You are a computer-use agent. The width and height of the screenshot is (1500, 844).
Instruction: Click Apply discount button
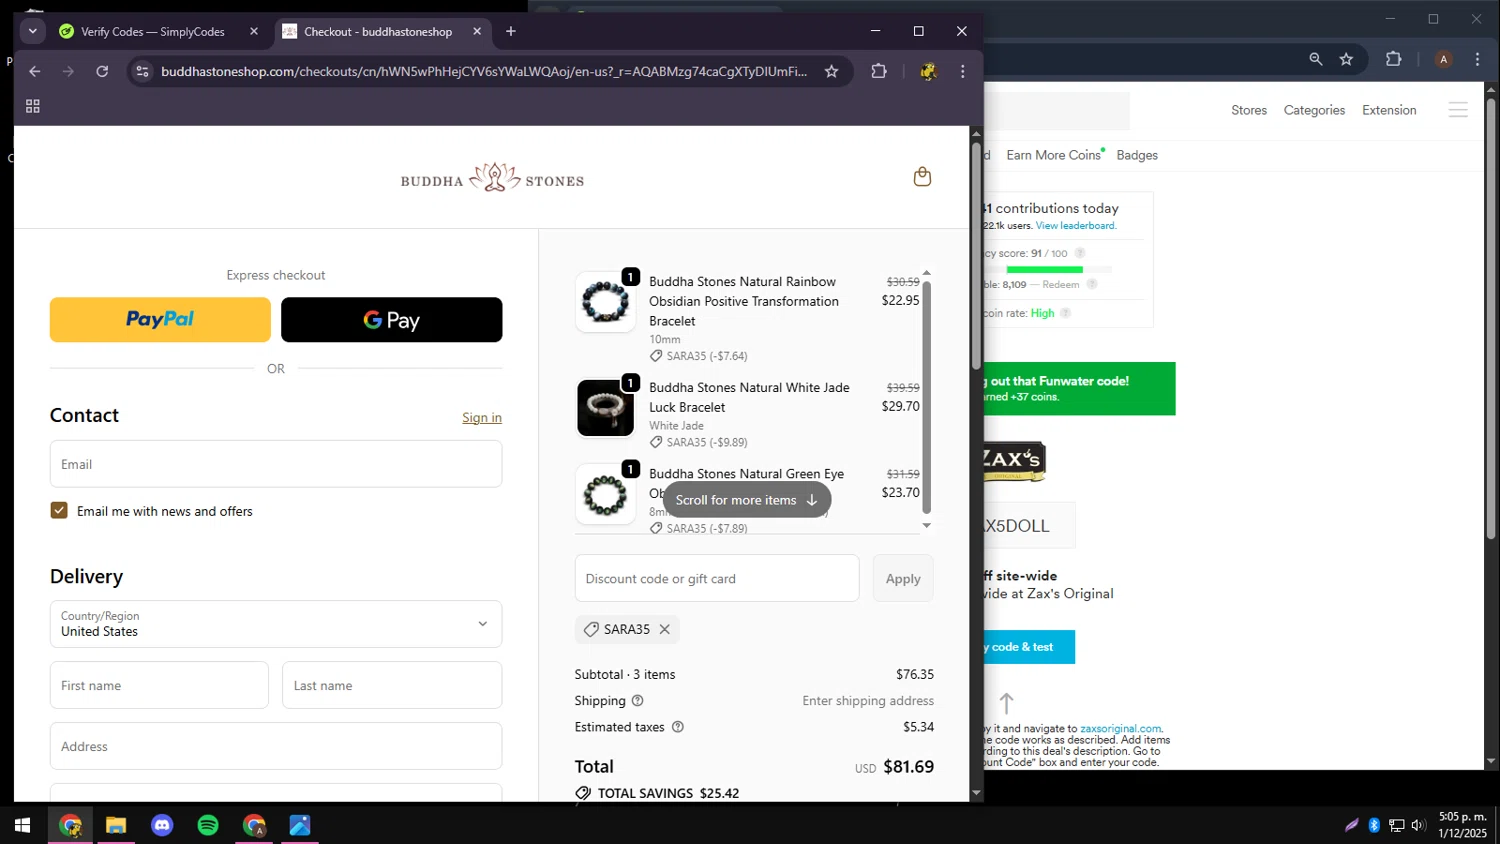point(903,579)
